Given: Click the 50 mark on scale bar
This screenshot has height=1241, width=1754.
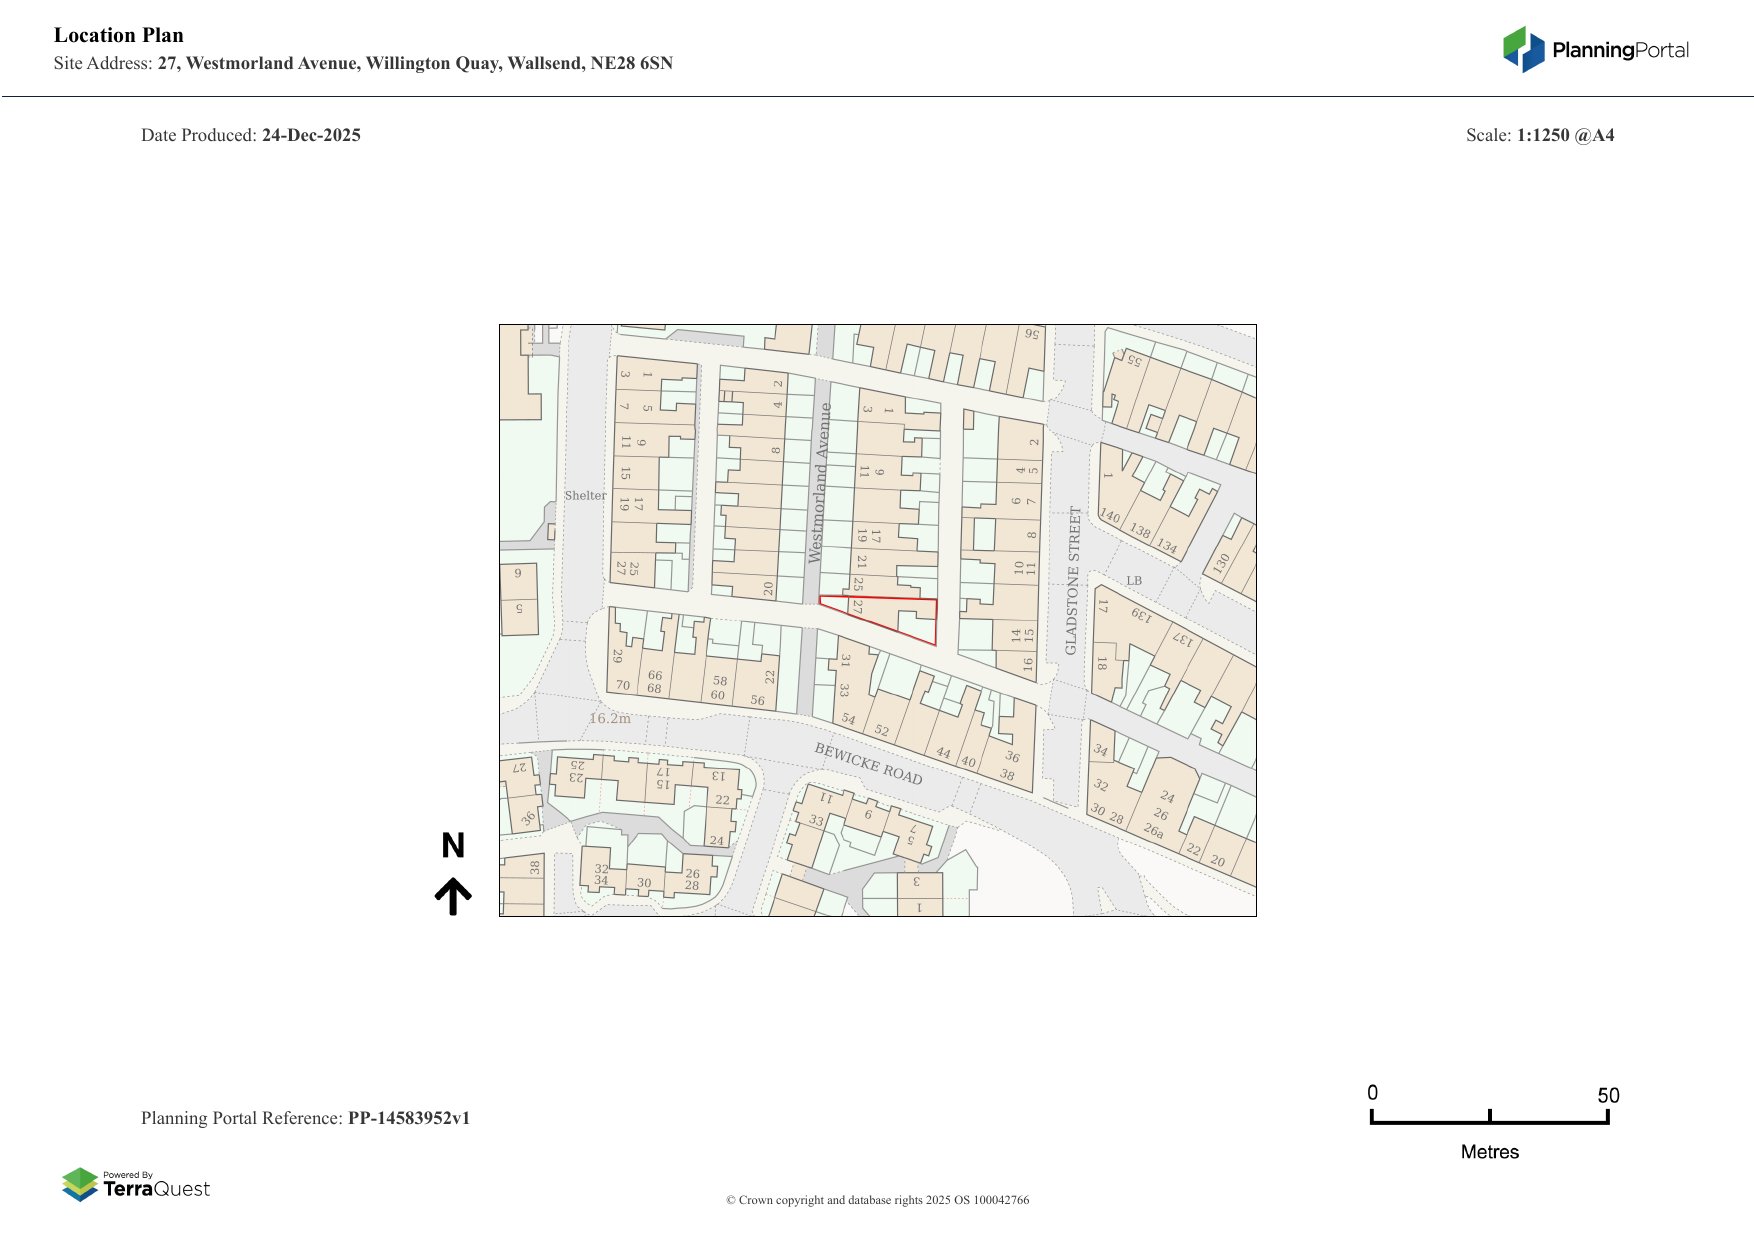Looking at the screenshot, I should [x=1608, y=1096].
